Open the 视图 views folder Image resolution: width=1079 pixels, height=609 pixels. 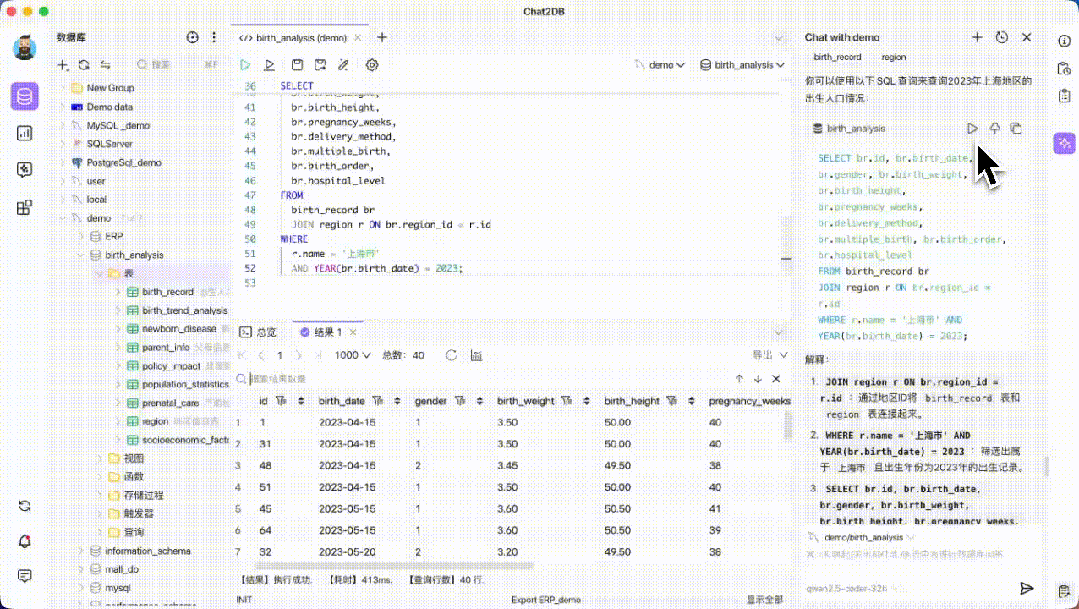[133, 458]
